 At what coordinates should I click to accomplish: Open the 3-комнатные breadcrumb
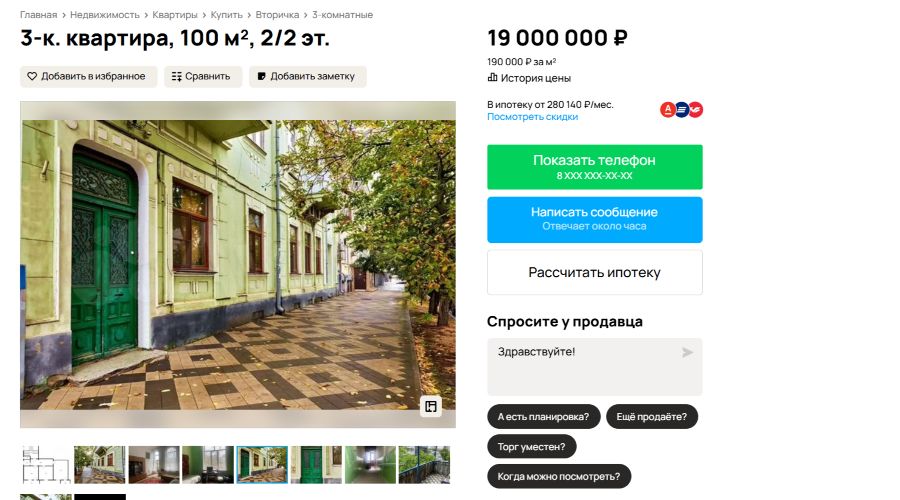343,15
